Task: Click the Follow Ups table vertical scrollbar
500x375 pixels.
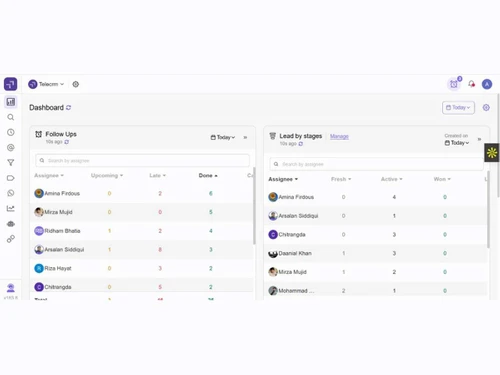Action: 254,206
